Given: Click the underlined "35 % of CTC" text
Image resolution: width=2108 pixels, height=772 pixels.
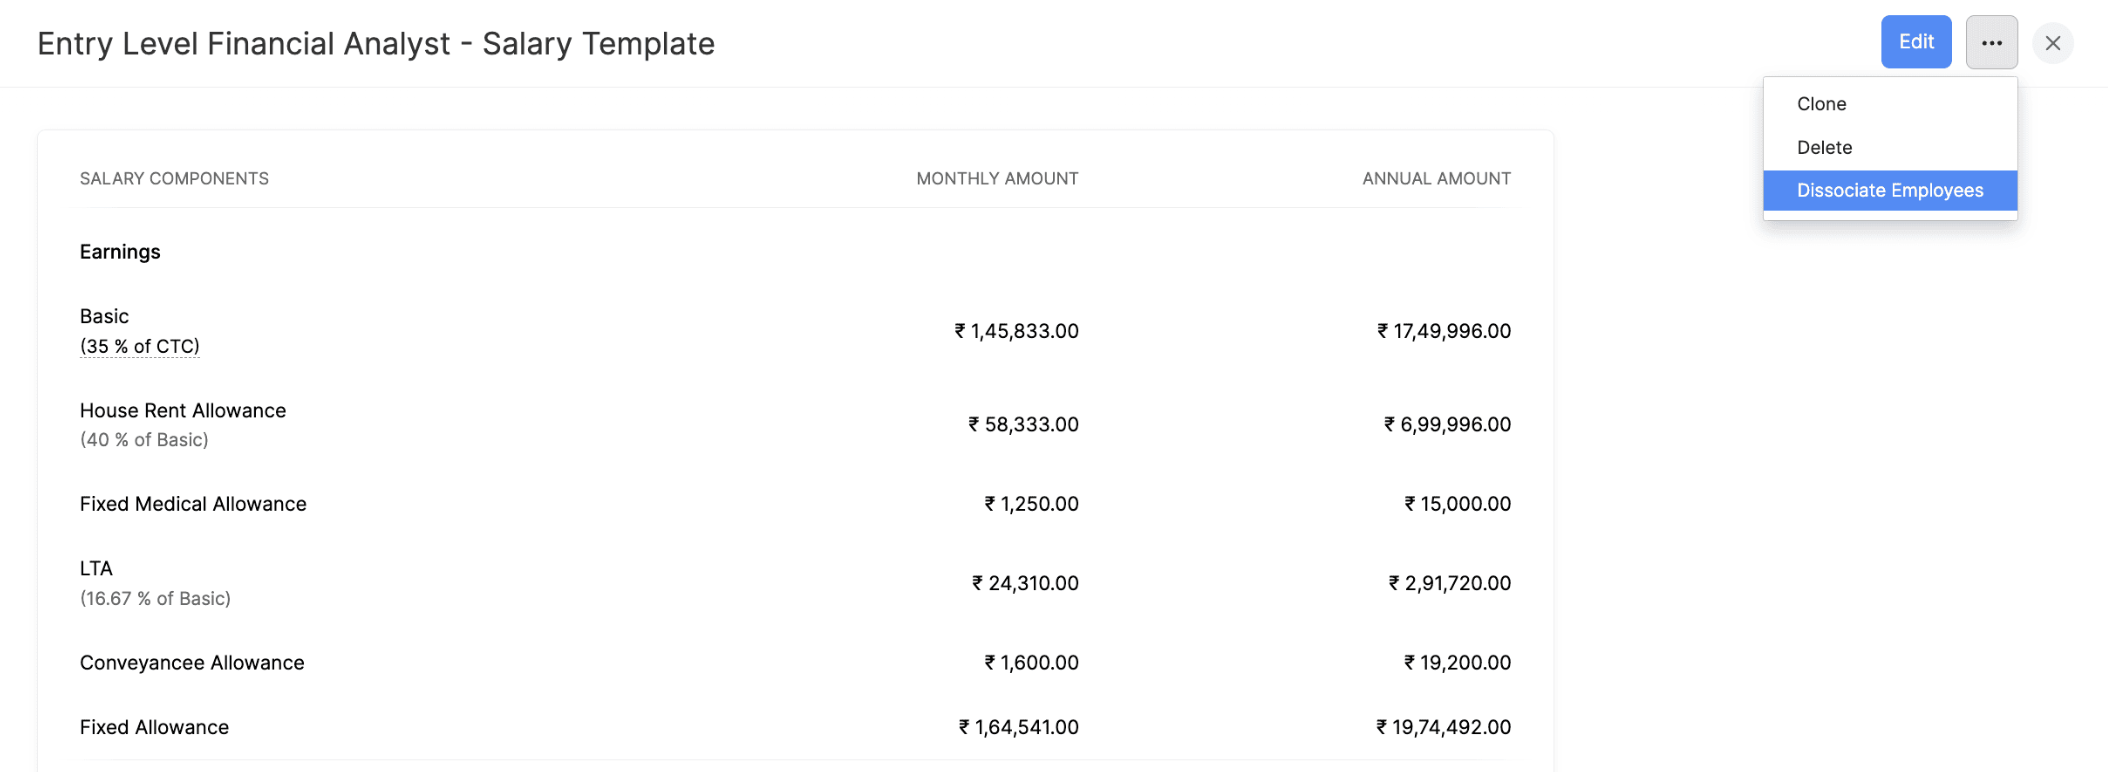Looking at the screenshot, I should point(140,346).
